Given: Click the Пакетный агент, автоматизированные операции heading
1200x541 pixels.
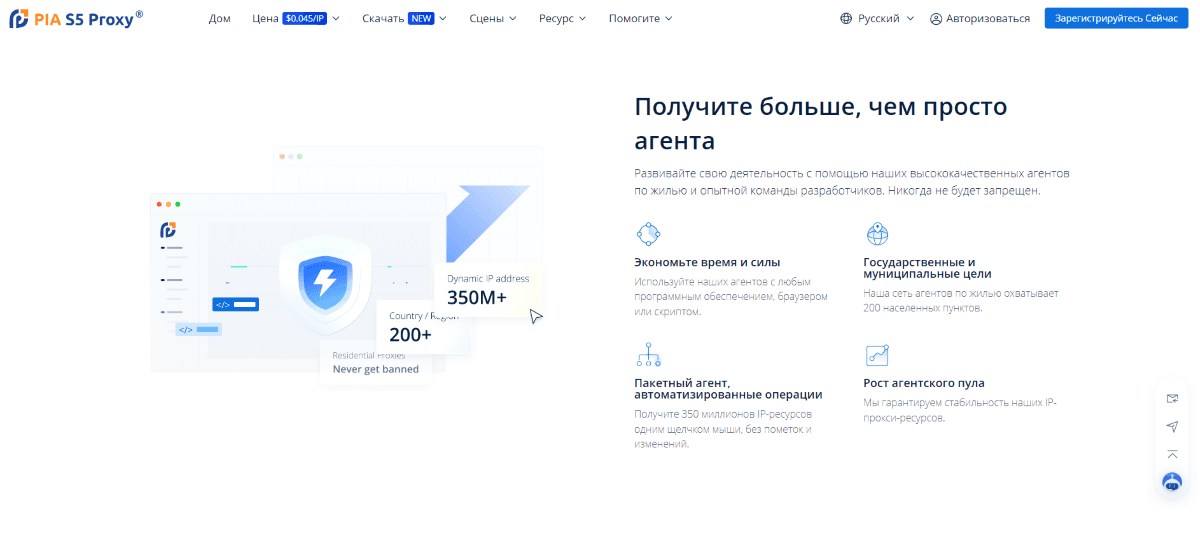Looking at the screenshot, I should click(728, 389).
